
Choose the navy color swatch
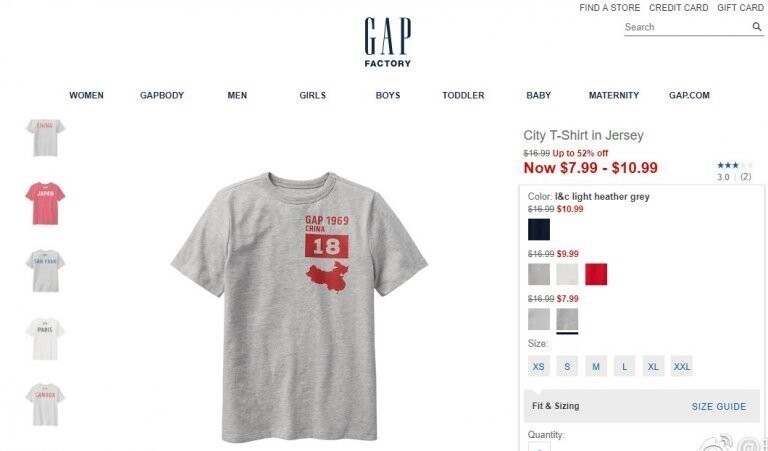(539, 230)
